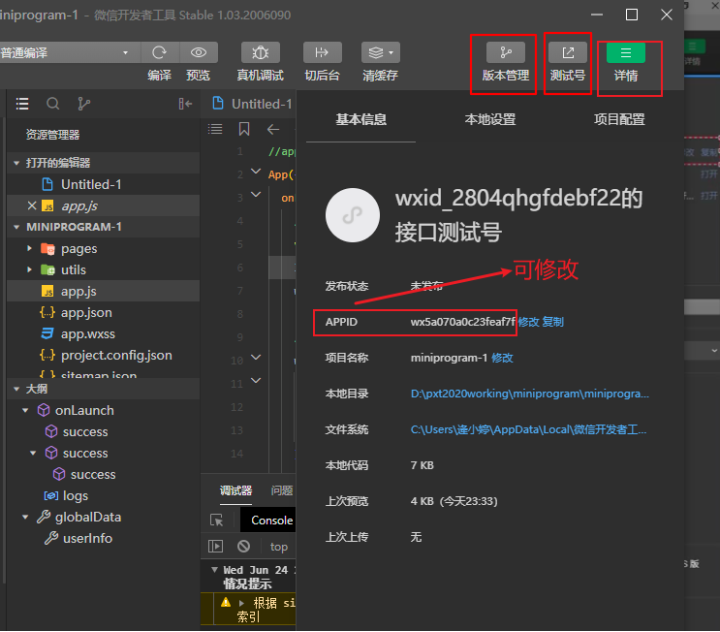Open the top context selector

tap(279, 547)
